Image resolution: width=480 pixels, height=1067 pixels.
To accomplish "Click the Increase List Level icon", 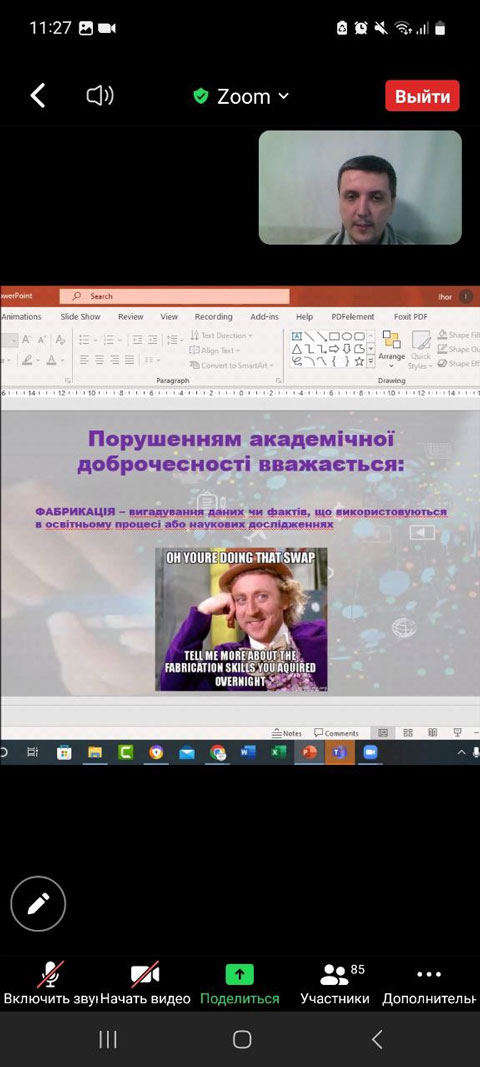I will (x=153, y=339).
